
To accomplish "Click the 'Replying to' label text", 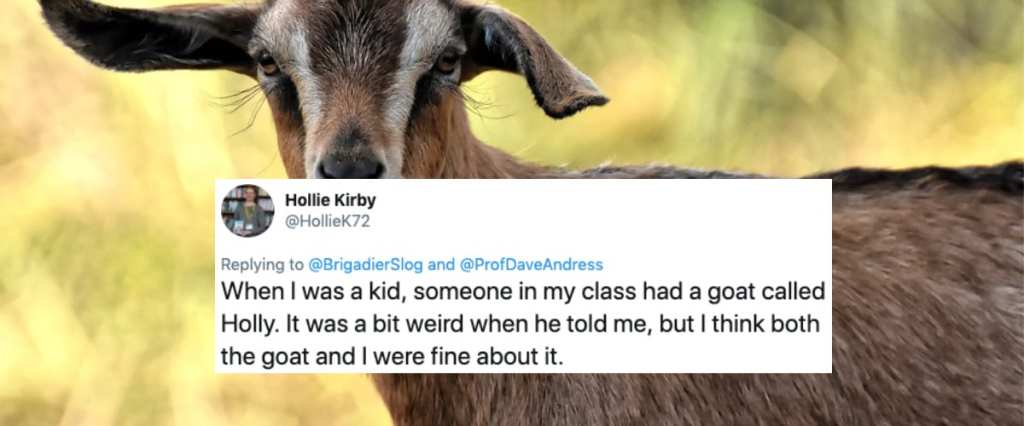I will pos(262,265).
